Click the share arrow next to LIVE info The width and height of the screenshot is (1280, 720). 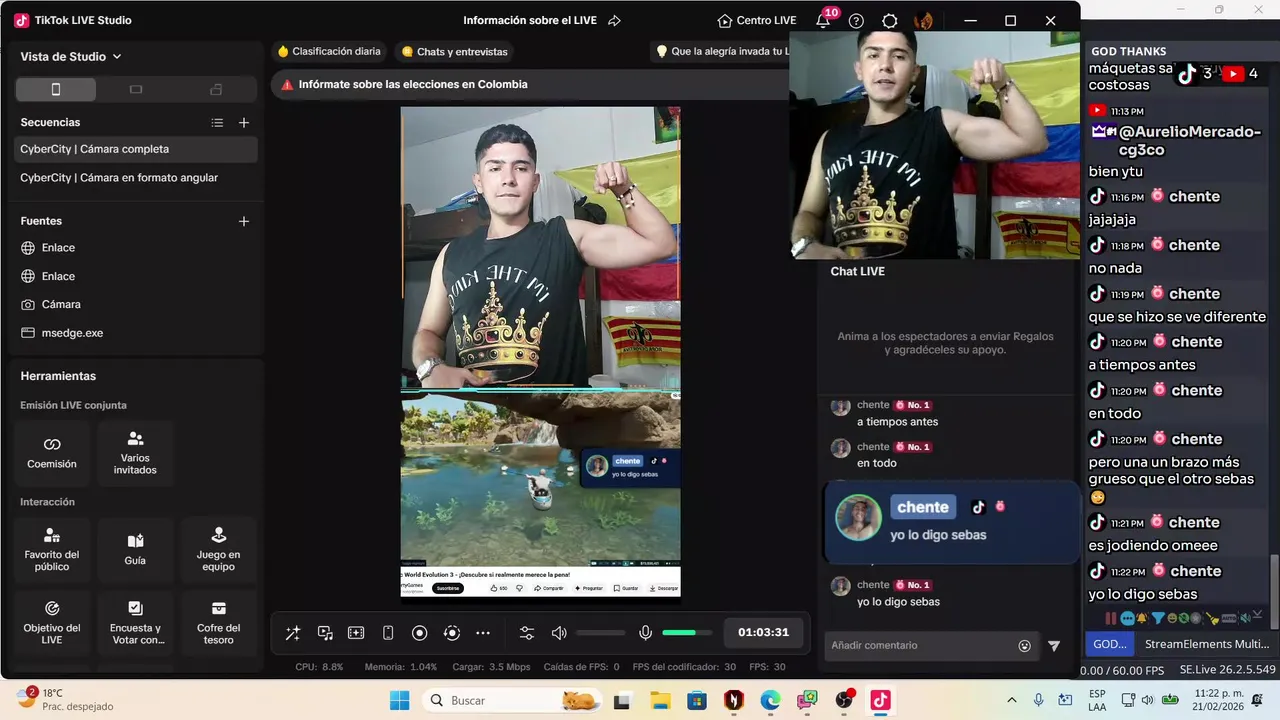point(615,20)
